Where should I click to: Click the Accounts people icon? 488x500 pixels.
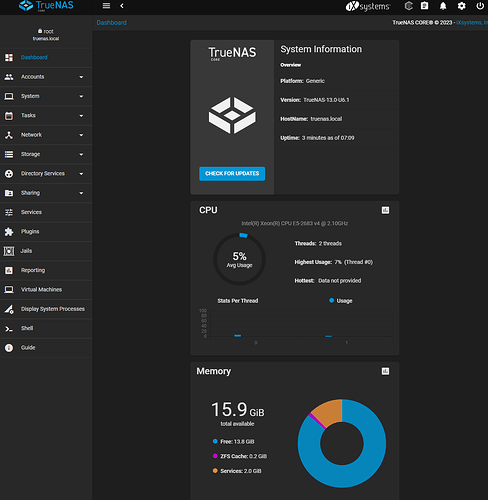click(9, 77)
